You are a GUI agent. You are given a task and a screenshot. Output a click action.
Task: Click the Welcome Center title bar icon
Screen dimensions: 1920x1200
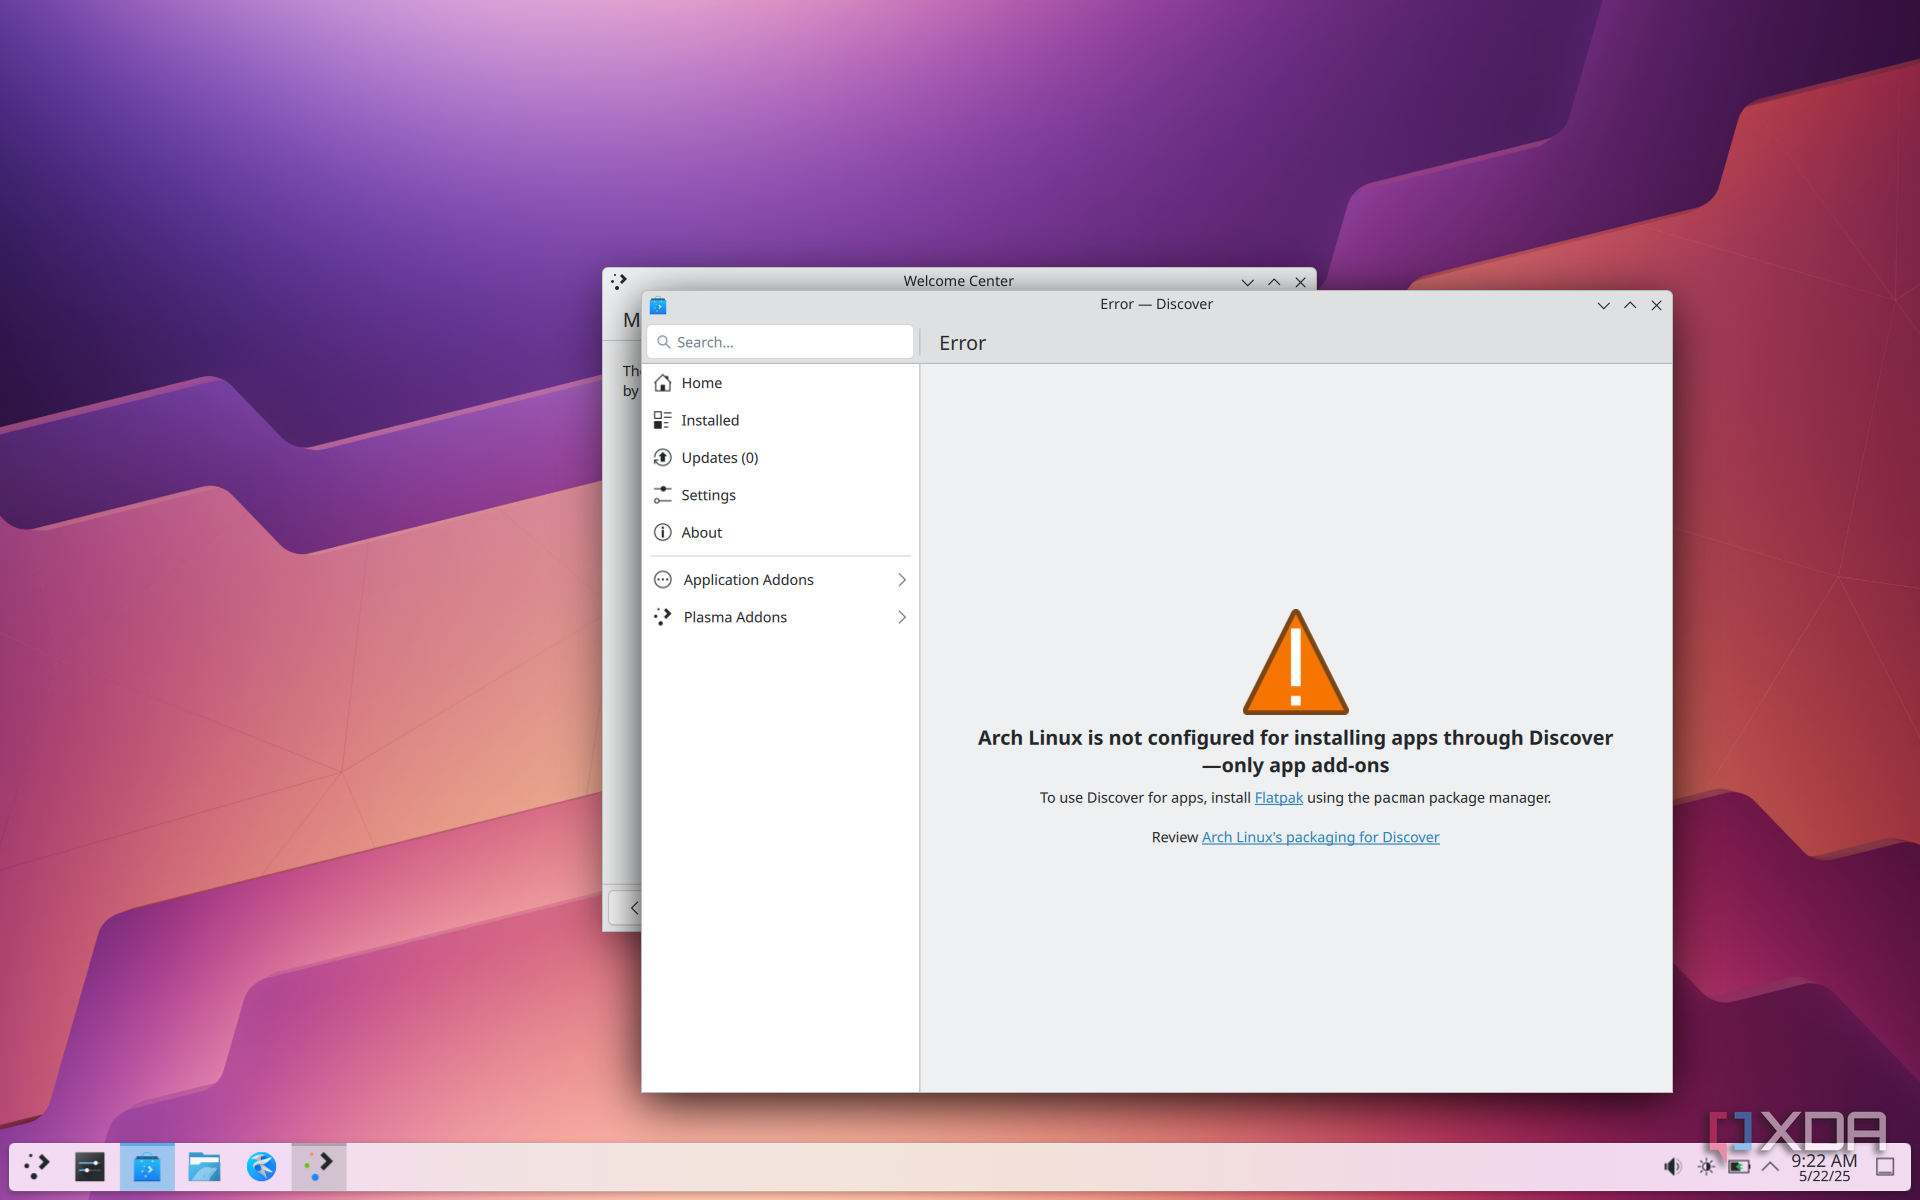619,282
